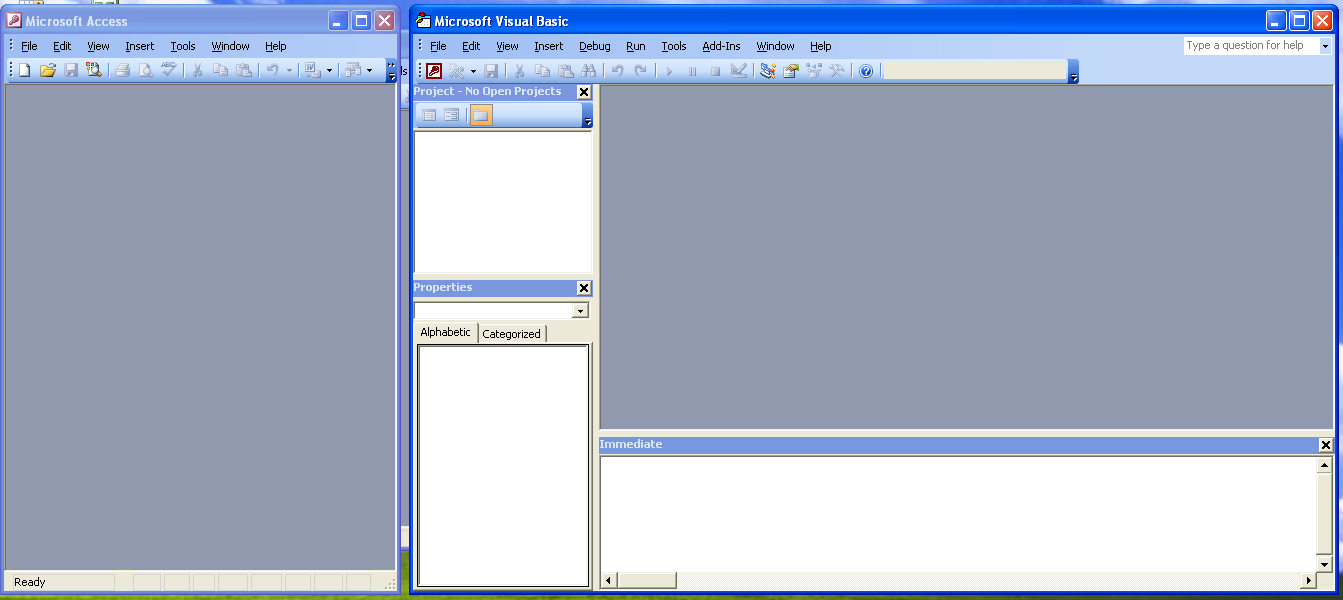
Task: Switch to Access via the View Microsoft Access icon
Action: (x=435, y=70)
